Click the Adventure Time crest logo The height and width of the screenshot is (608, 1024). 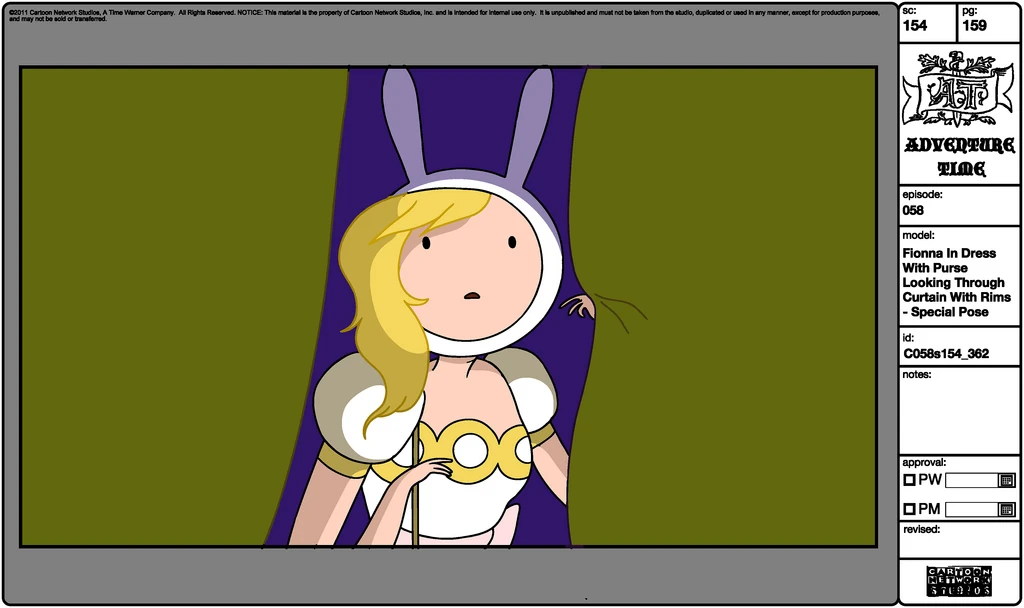coord(959,89)
